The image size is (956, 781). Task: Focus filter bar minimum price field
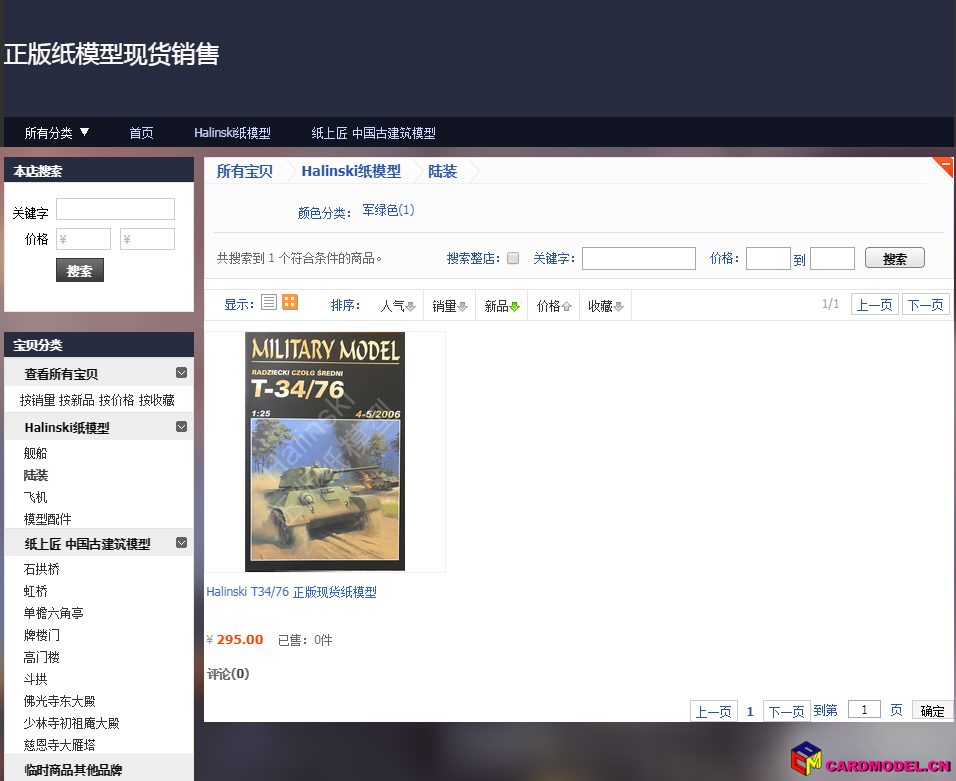pos(768,259)
